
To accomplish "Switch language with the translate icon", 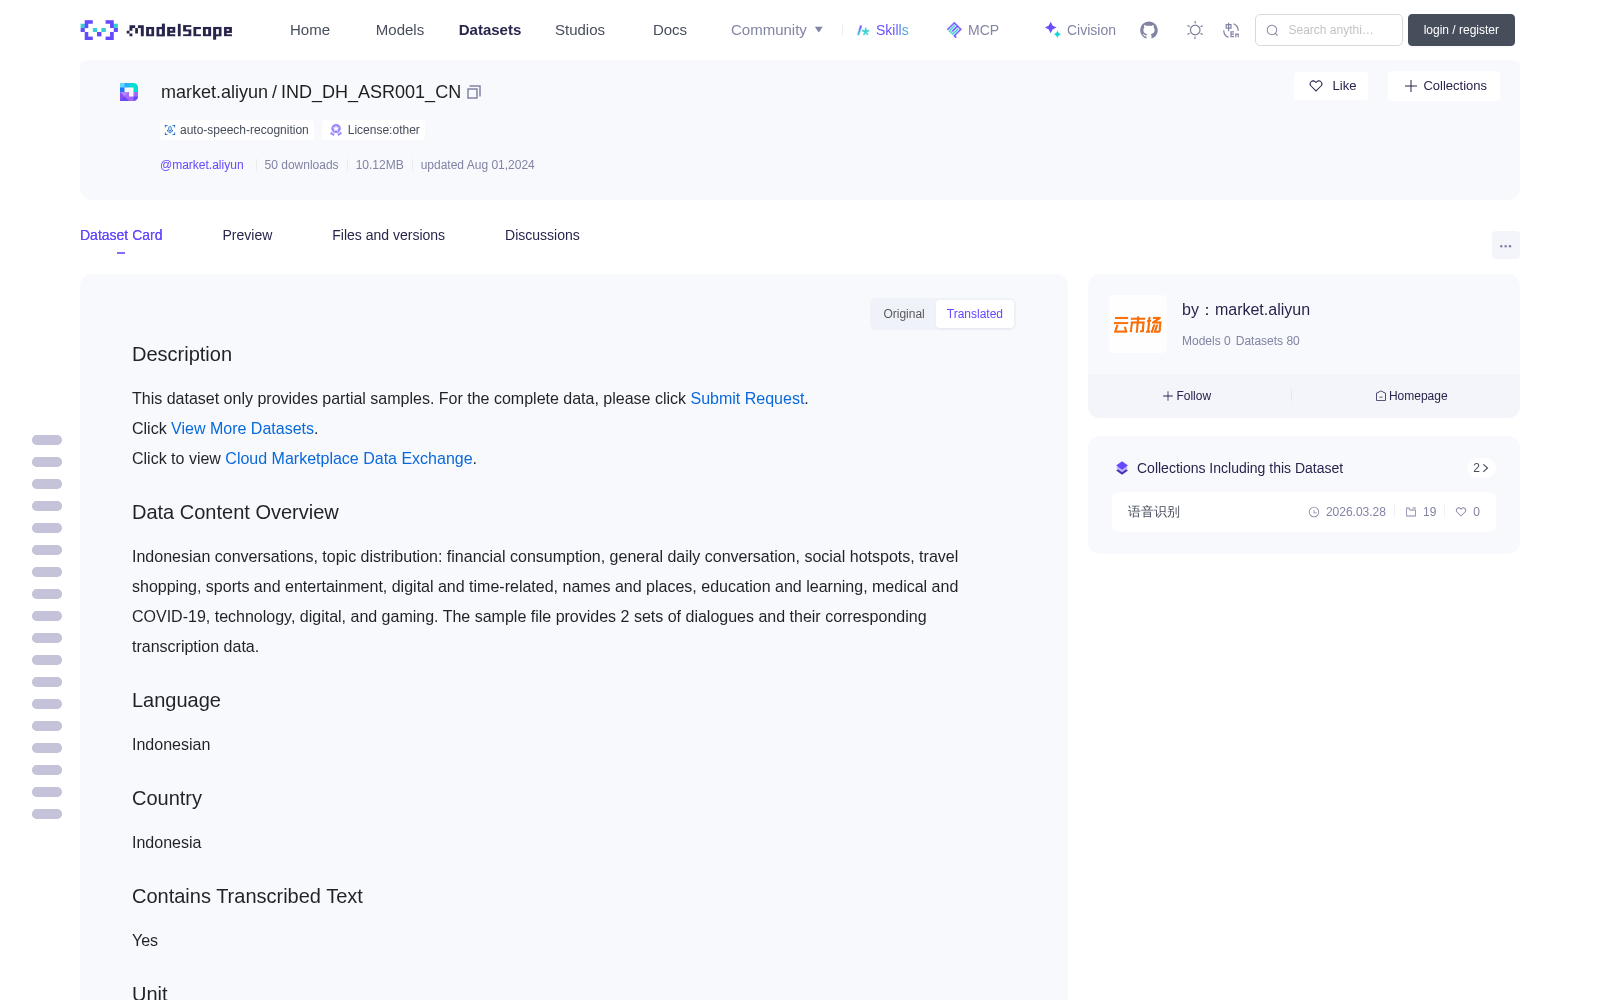I will click(x=1232, y=30).
